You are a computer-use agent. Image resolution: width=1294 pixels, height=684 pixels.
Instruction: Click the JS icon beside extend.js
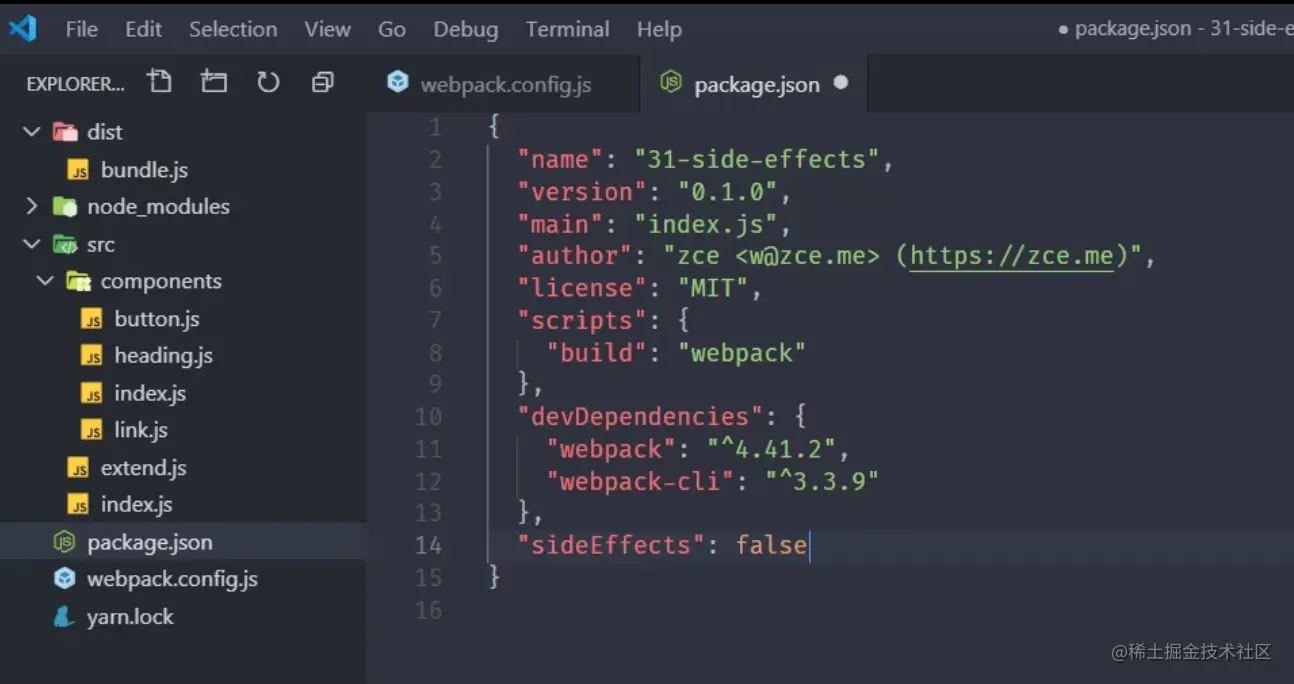[78, 468]
